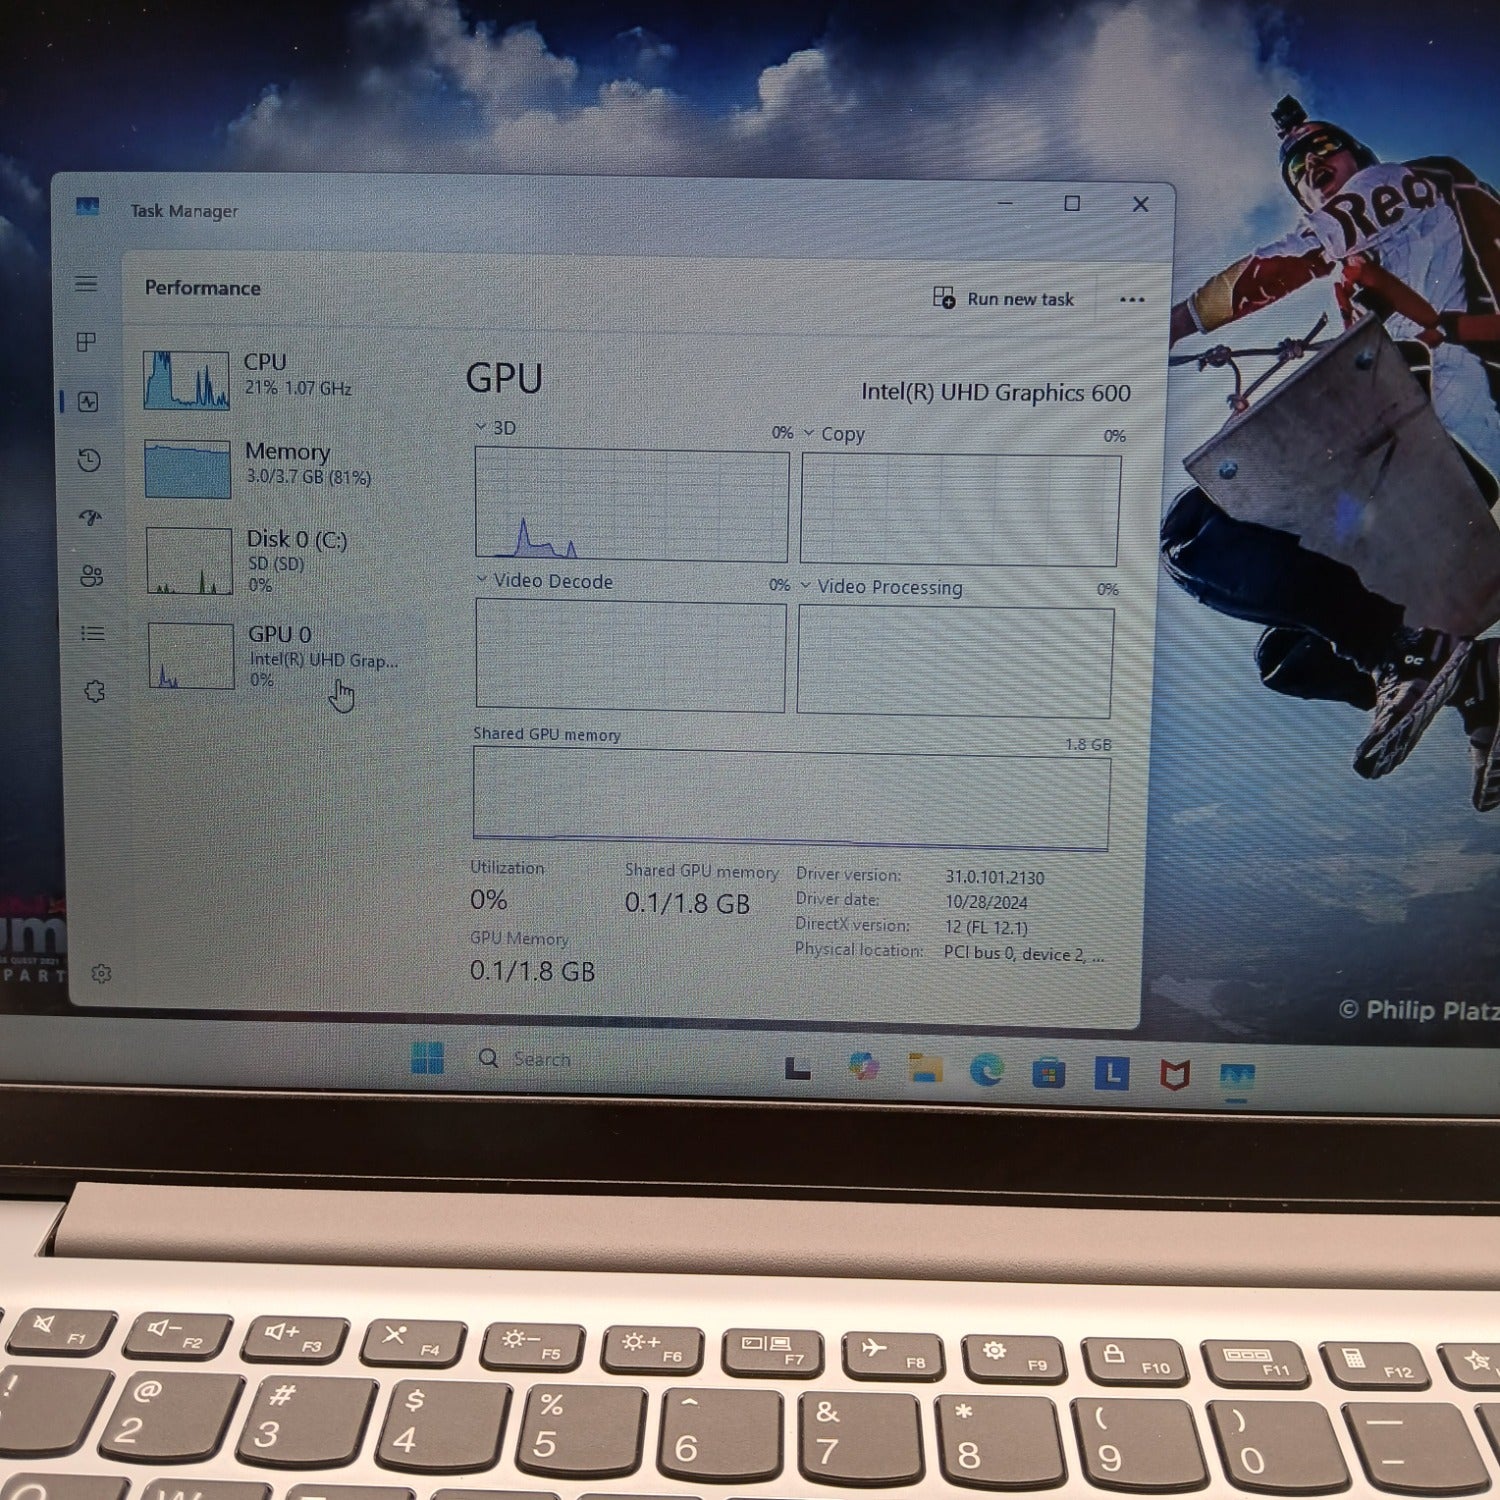Viewport: 1500px width, 1500px height.
Task: Click the Utilization 0% value
Action: point(489,900)
